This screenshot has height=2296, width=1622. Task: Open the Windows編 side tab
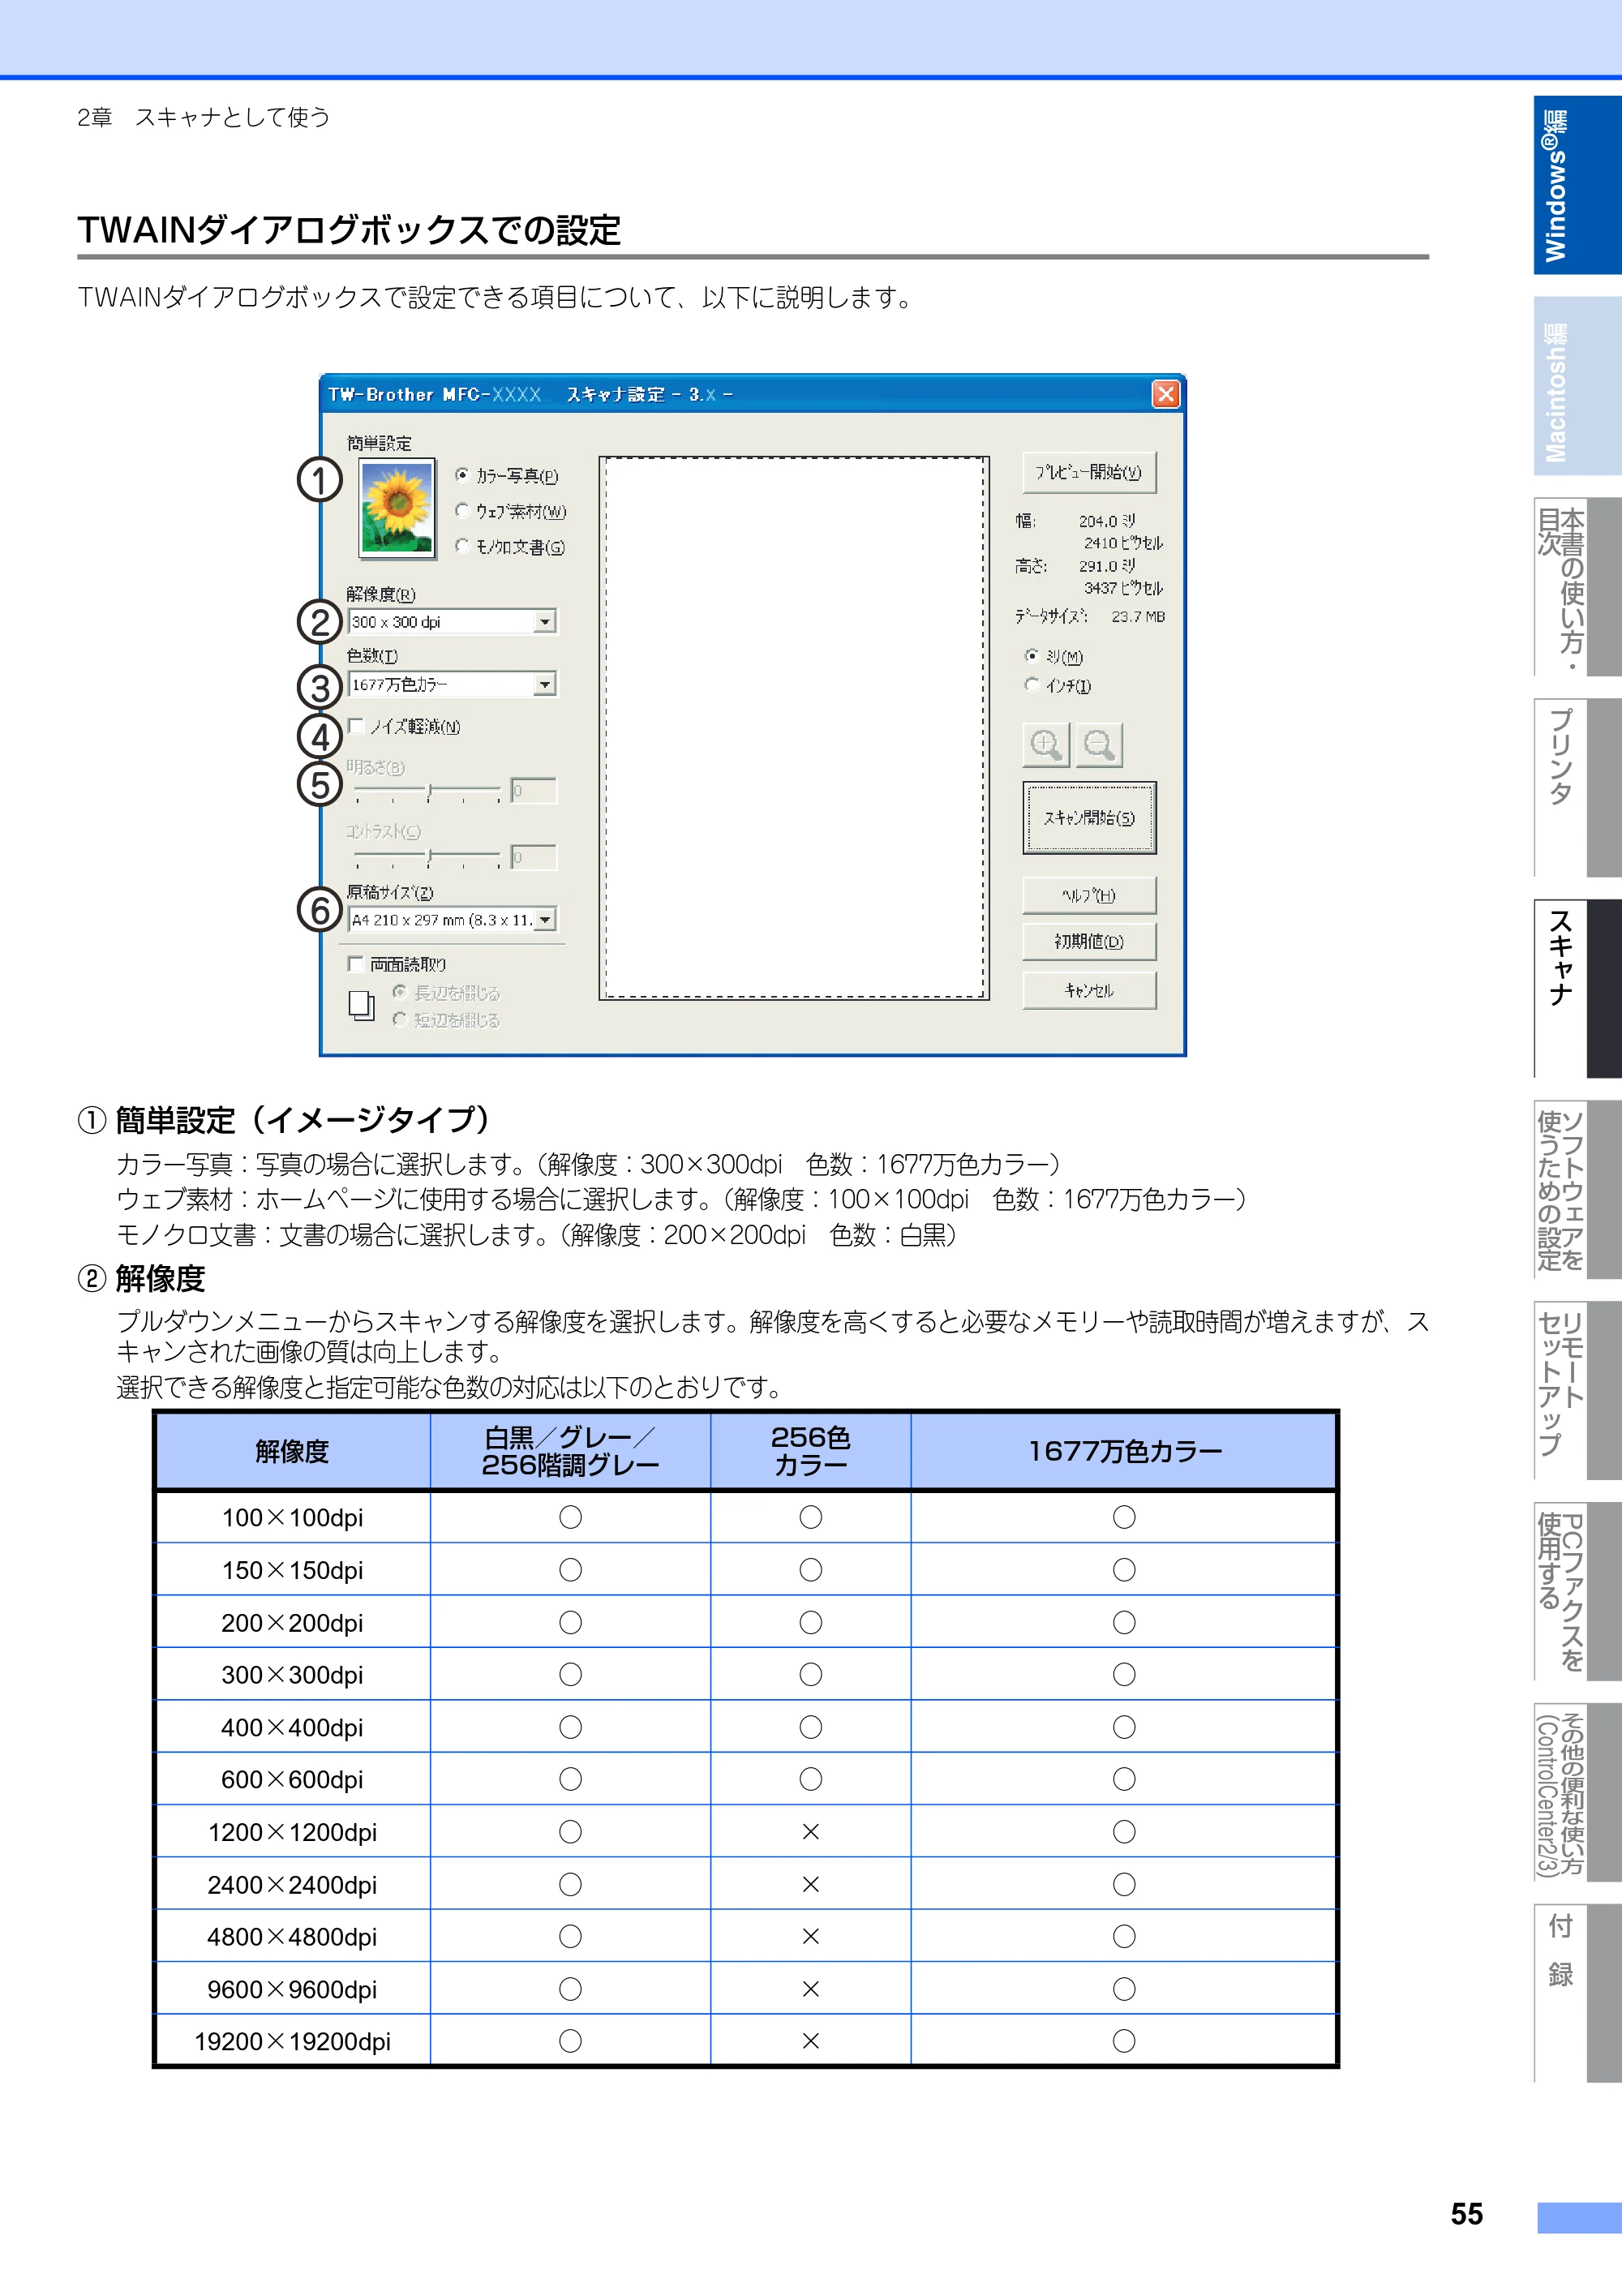pyautogui.click(x=1577, y=185)
